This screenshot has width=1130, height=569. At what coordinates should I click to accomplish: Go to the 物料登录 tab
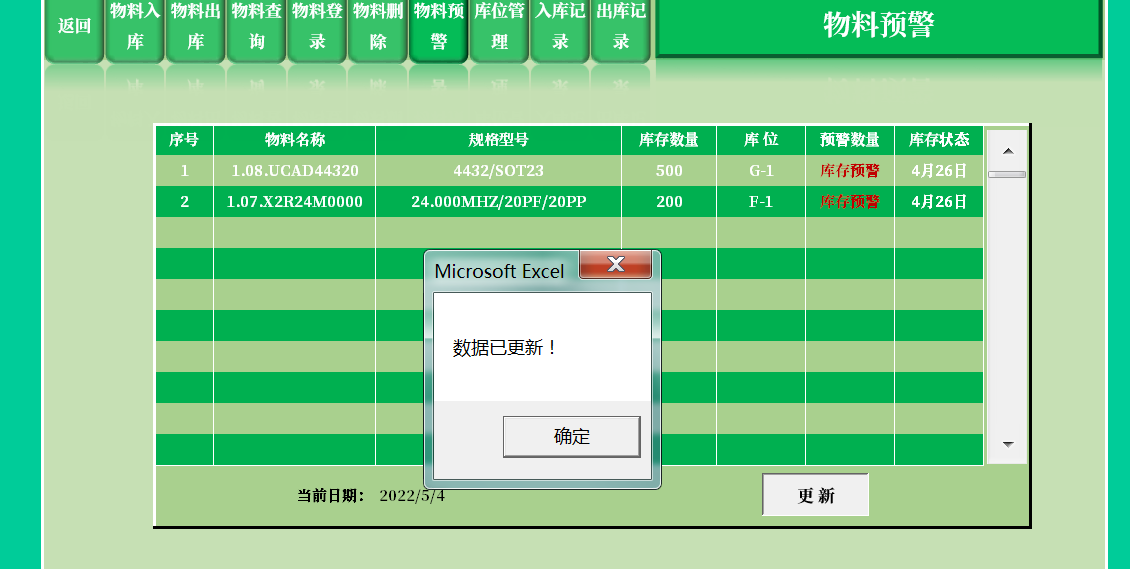(317, 29)
